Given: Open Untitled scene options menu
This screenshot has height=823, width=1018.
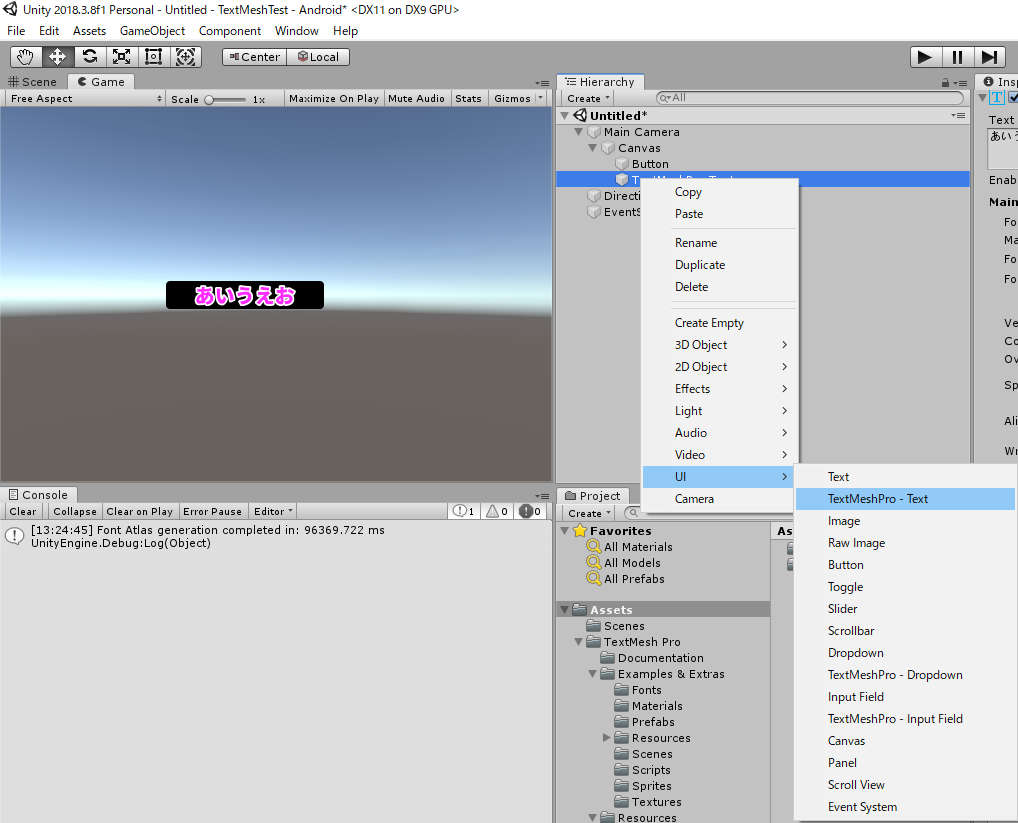Looking at the screenshot, I should (x=958, y=116).
